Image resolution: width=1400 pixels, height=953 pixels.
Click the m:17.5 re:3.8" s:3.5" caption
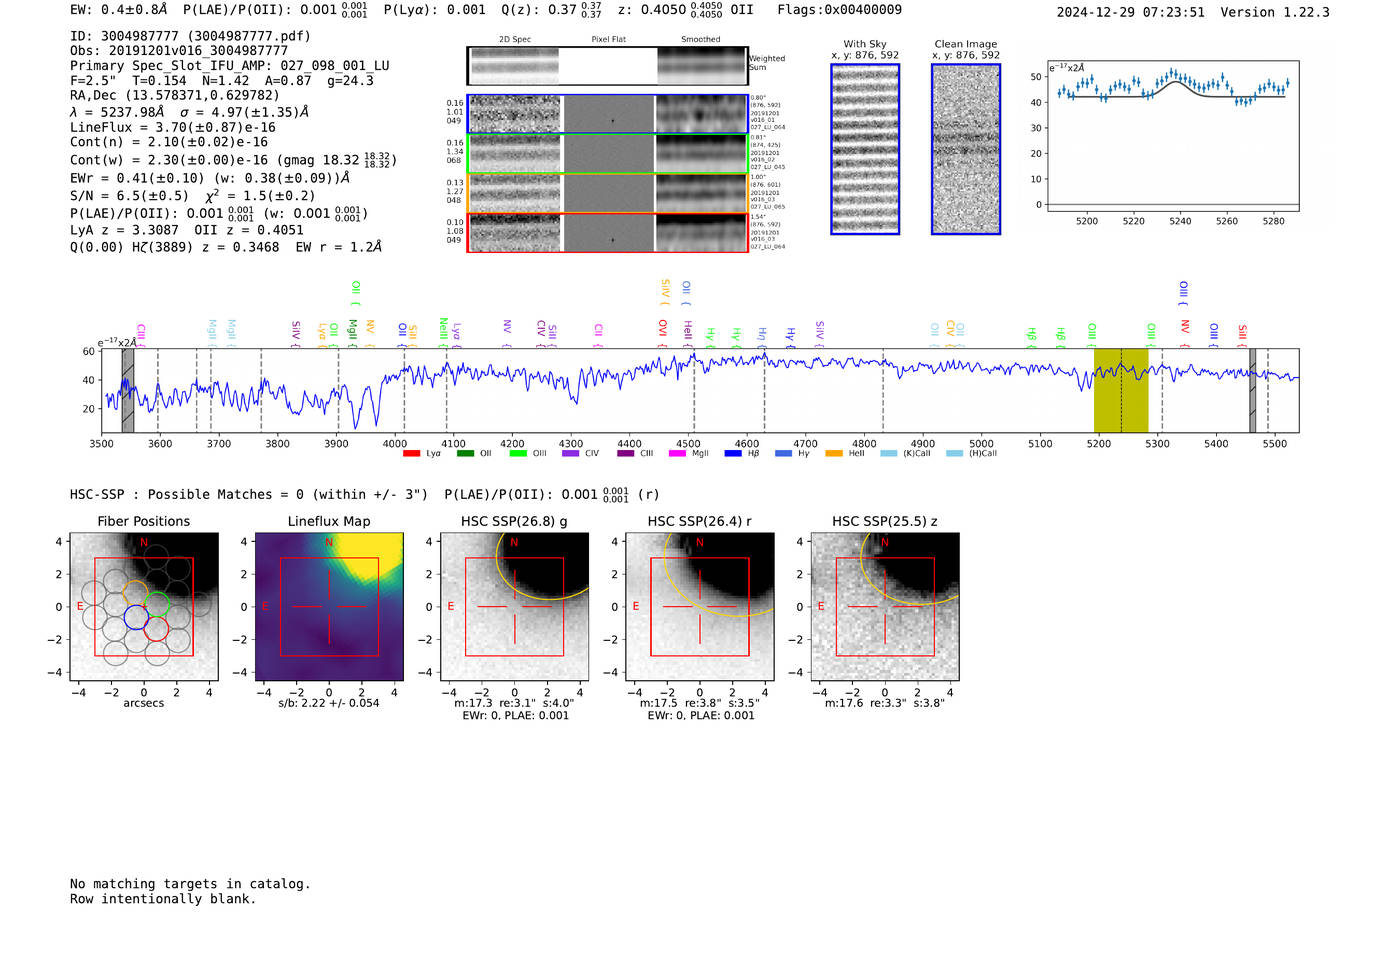coord(700,703)
